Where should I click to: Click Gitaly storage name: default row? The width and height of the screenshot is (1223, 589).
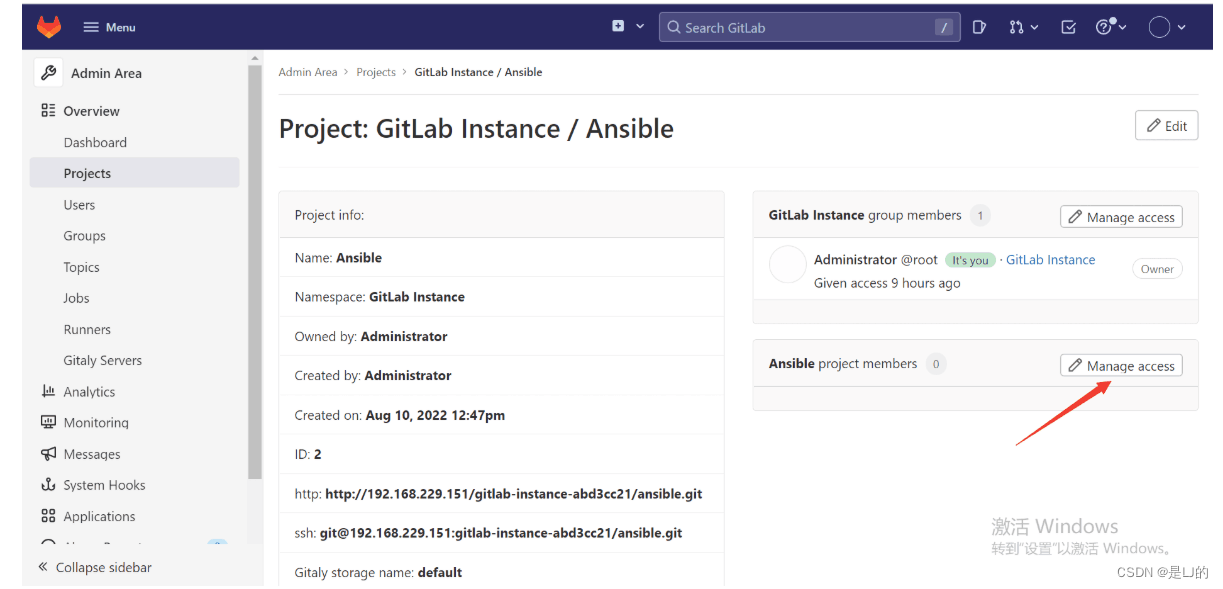pos(501,572)
